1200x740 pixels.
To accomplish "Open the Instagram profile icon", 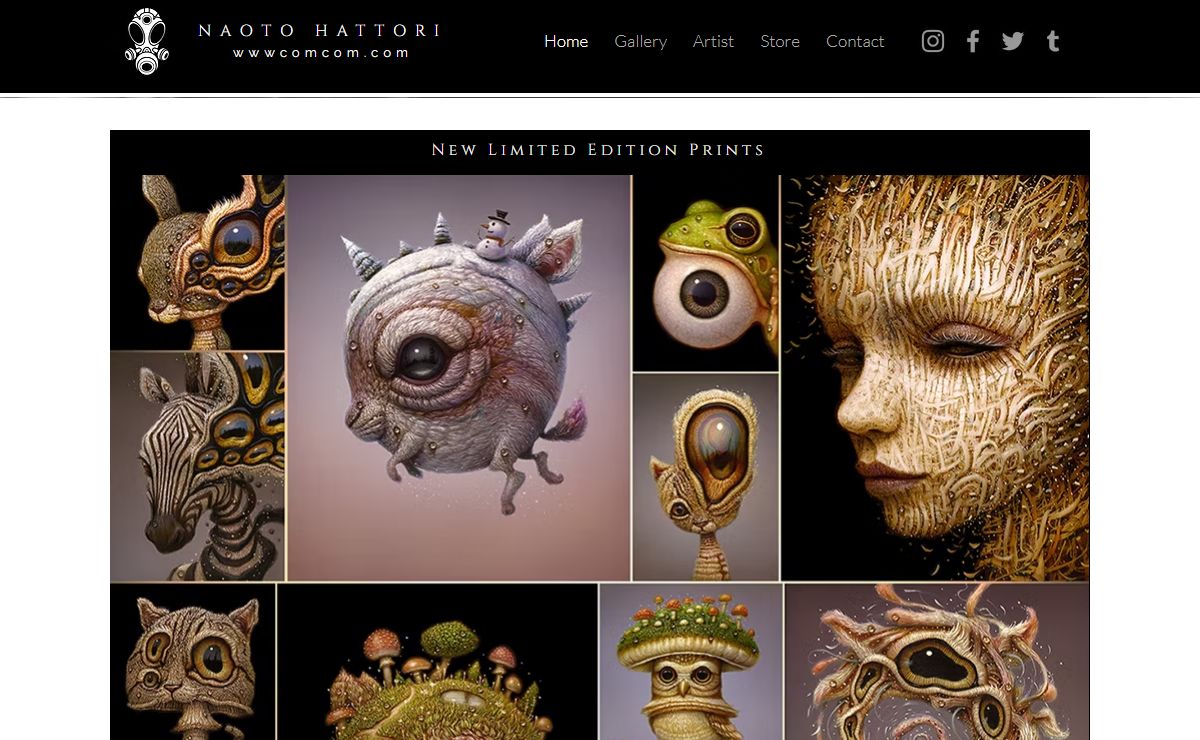I will [x=933, y=41].
